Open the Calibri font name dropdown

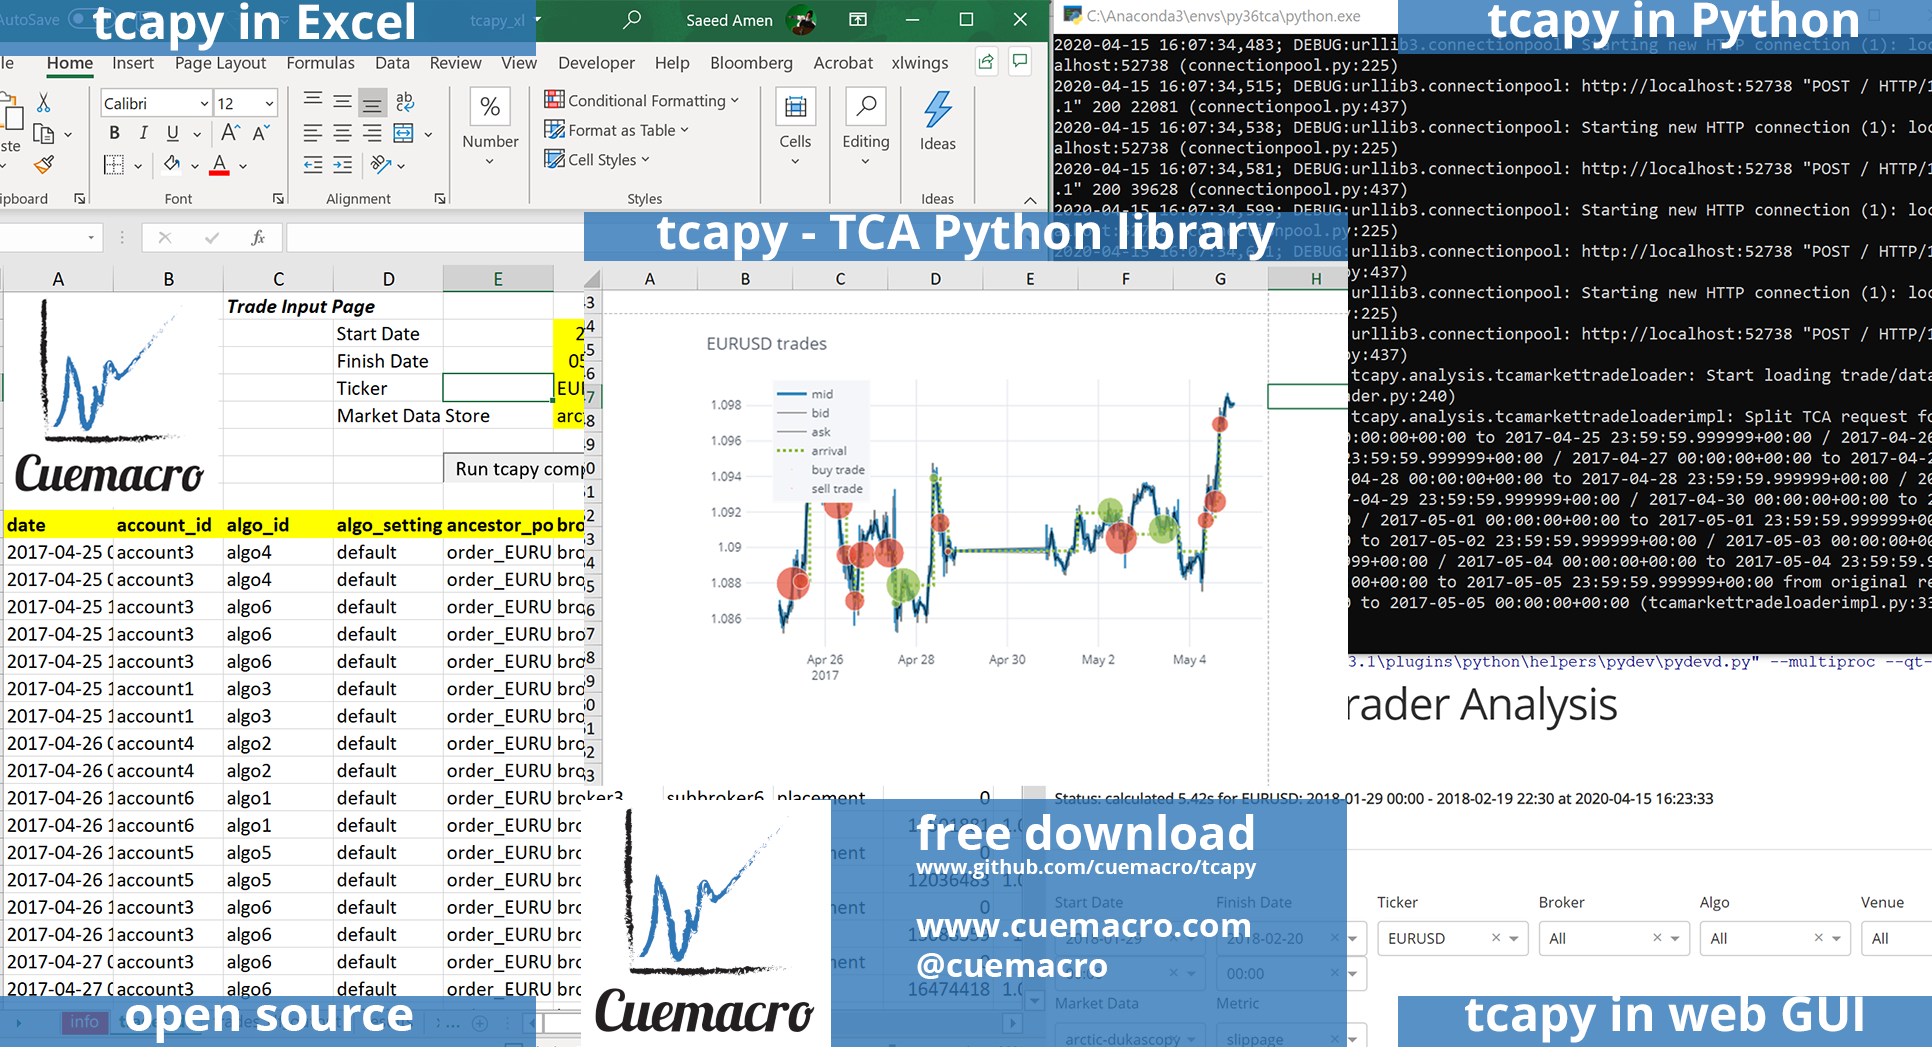[x=204, y=103]
